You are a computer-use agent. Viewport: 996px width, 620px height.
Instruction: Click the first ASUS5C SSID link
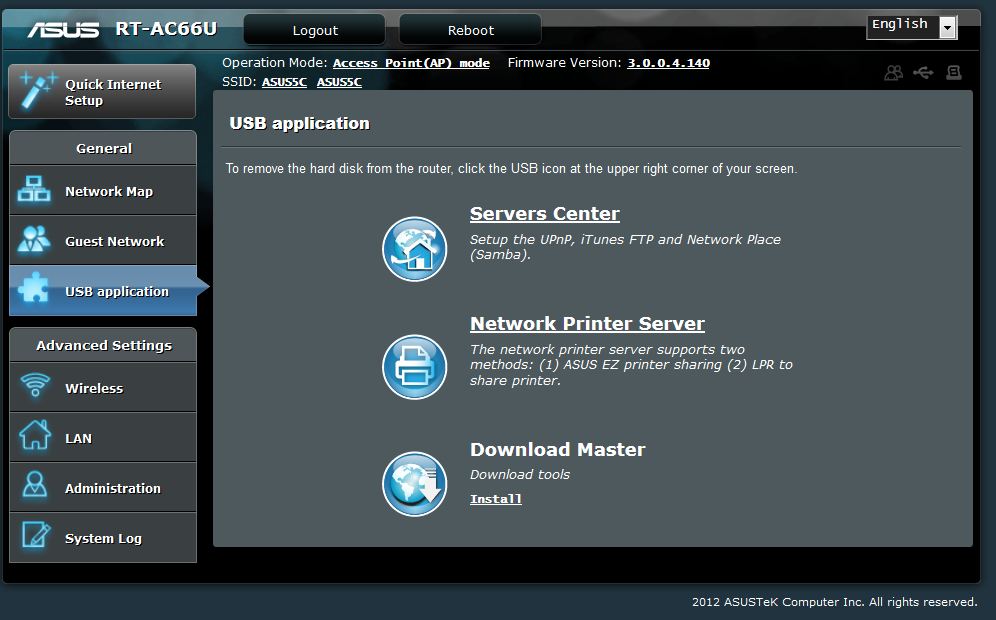coord(284,82)
